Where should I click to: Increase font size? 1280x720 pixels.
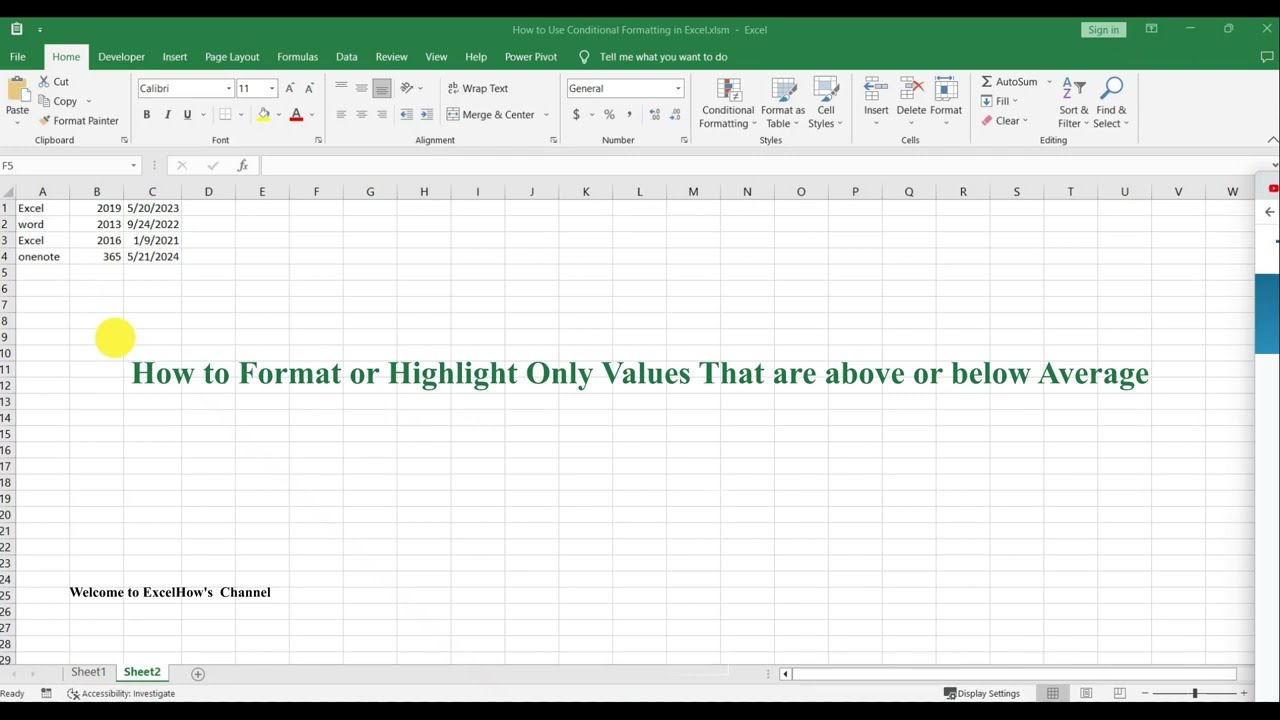coord(289,88)
